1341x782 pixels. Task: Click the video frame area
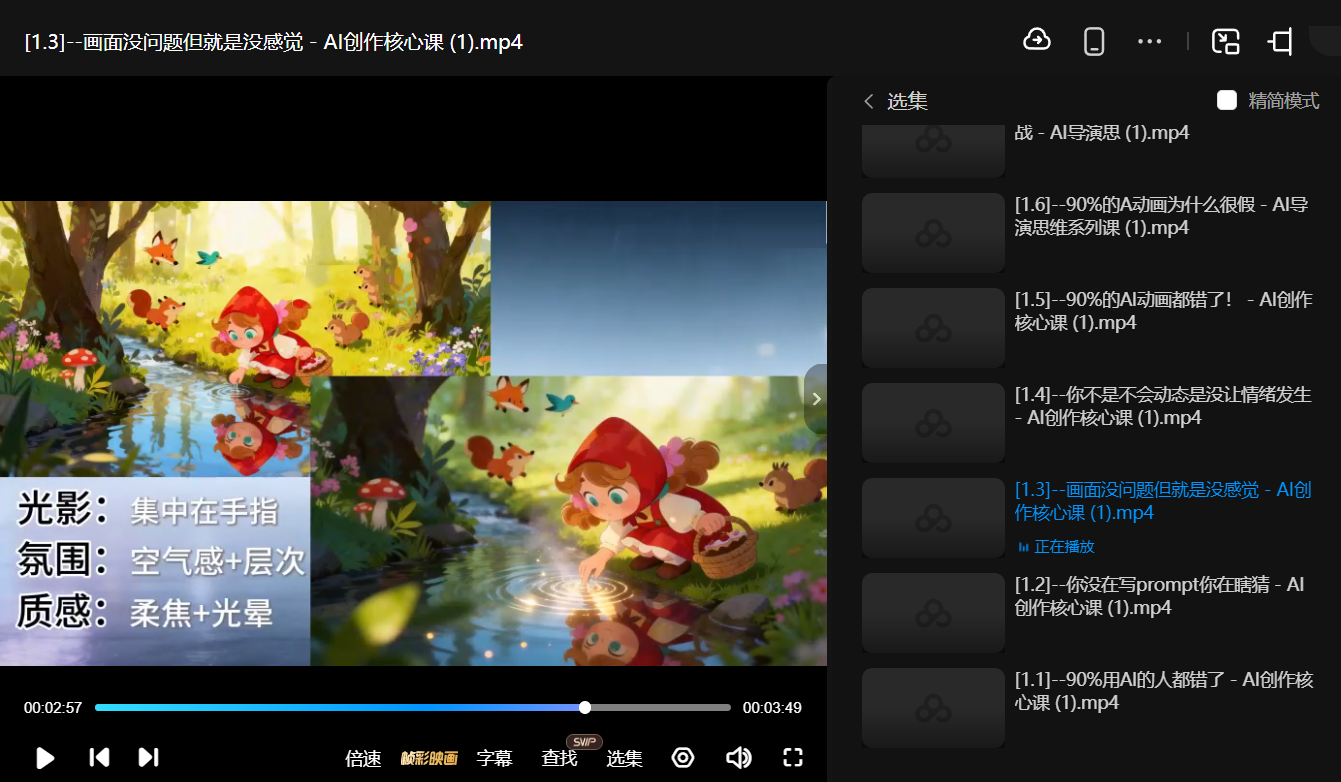coord(413,433)
